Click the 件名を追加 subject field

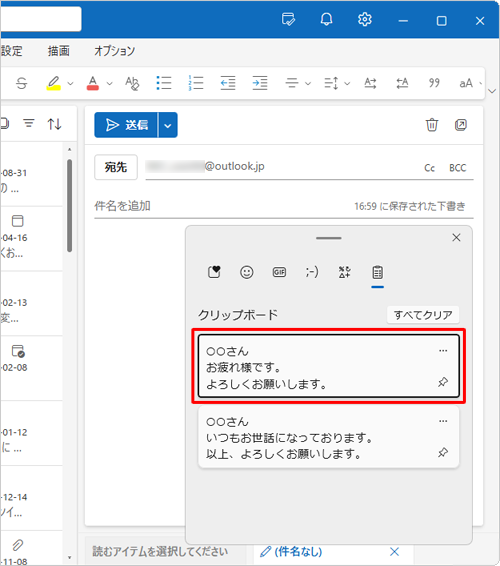coord(222,206)
